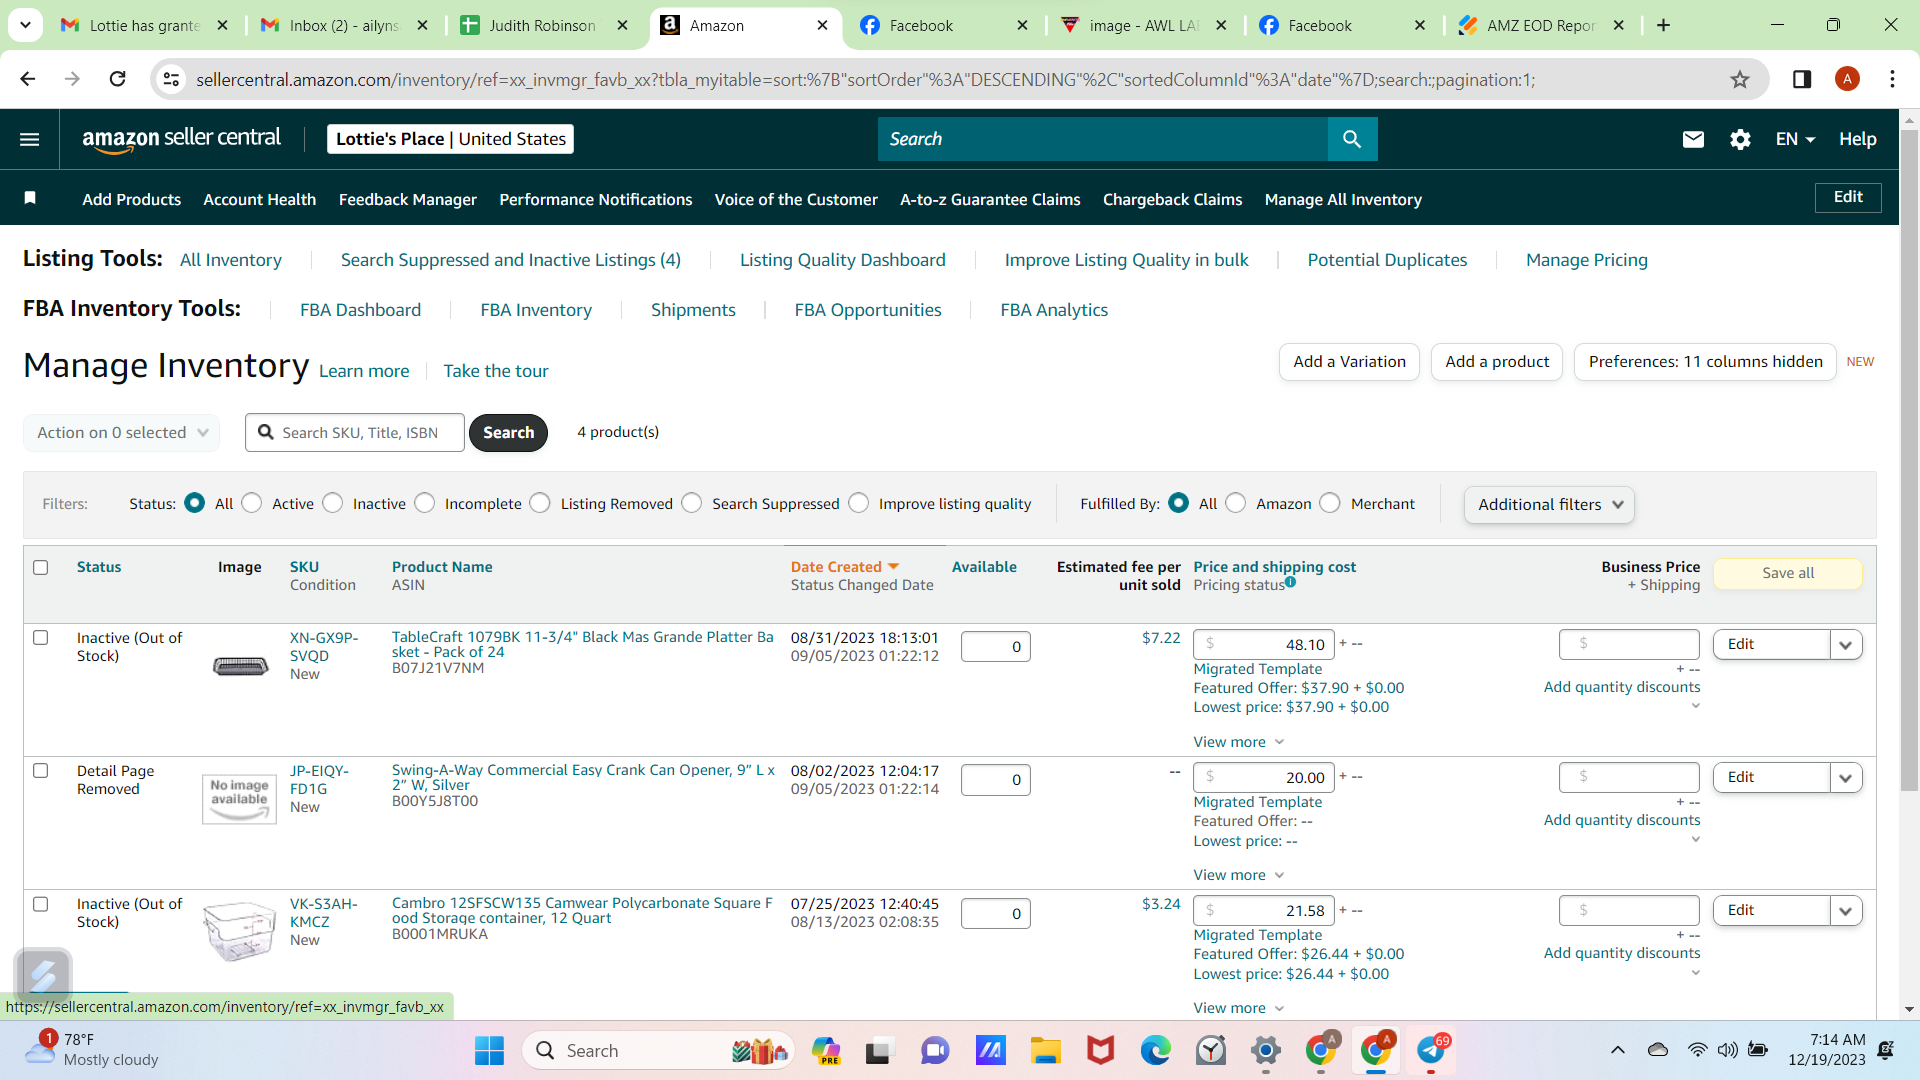Open the TableCraft Black Mas Grande product link
1920x1080 pixels.
pos(582,644)
